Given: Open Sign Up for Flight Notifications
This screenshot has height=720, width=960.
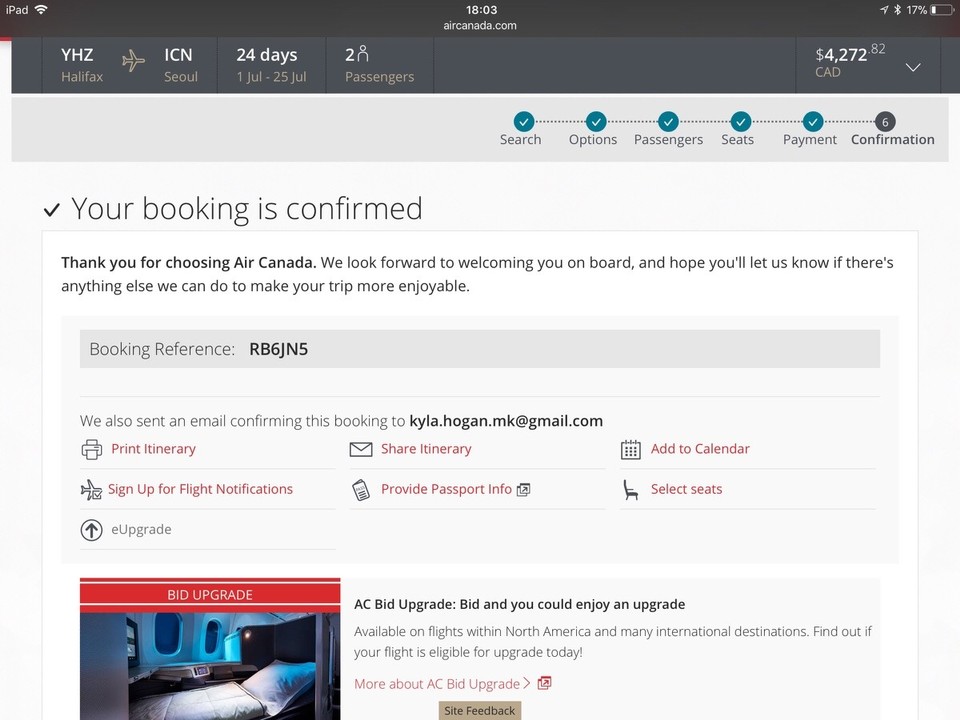Looking at the screenshot, I should pos(200,490).
